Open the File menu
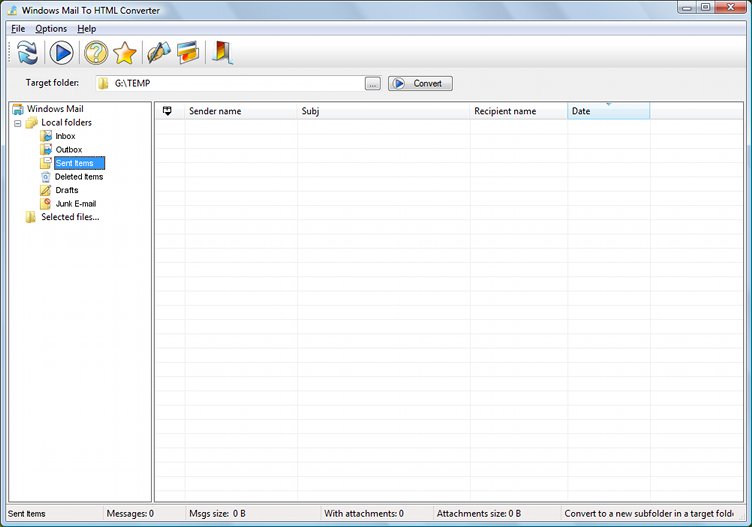752x527 pixels. (x=18, y=29)
